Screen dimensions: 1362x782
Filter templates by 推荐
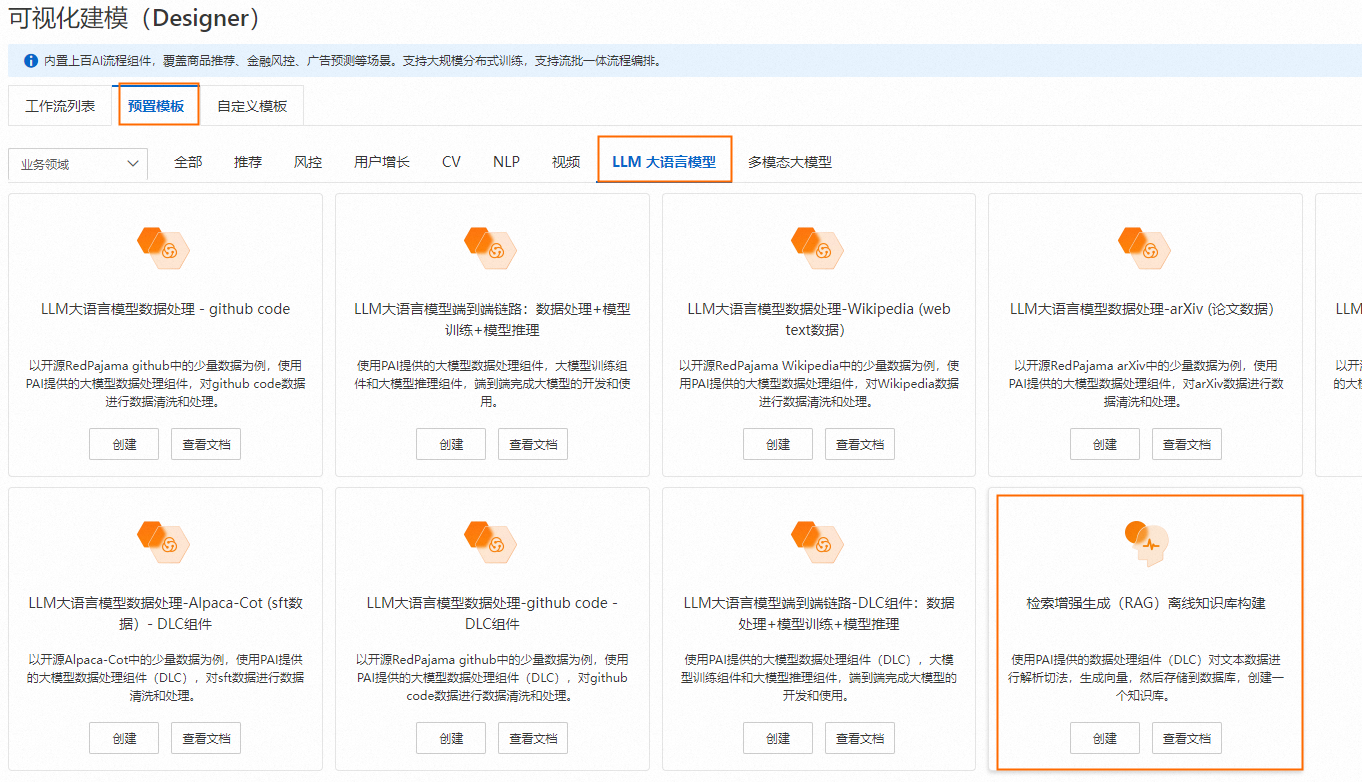(x=248, y=162)
